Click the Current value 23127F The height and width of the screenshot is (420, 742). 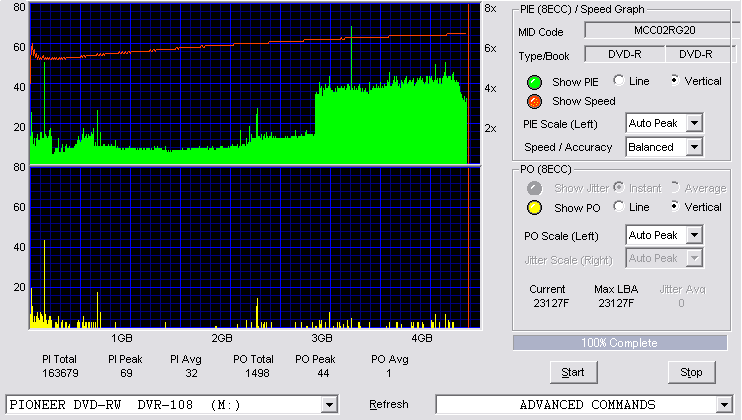[x=551, y=303]
